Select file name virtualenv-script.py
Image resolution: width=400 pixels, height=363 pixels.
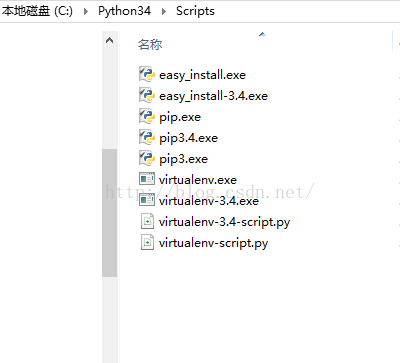213,243
